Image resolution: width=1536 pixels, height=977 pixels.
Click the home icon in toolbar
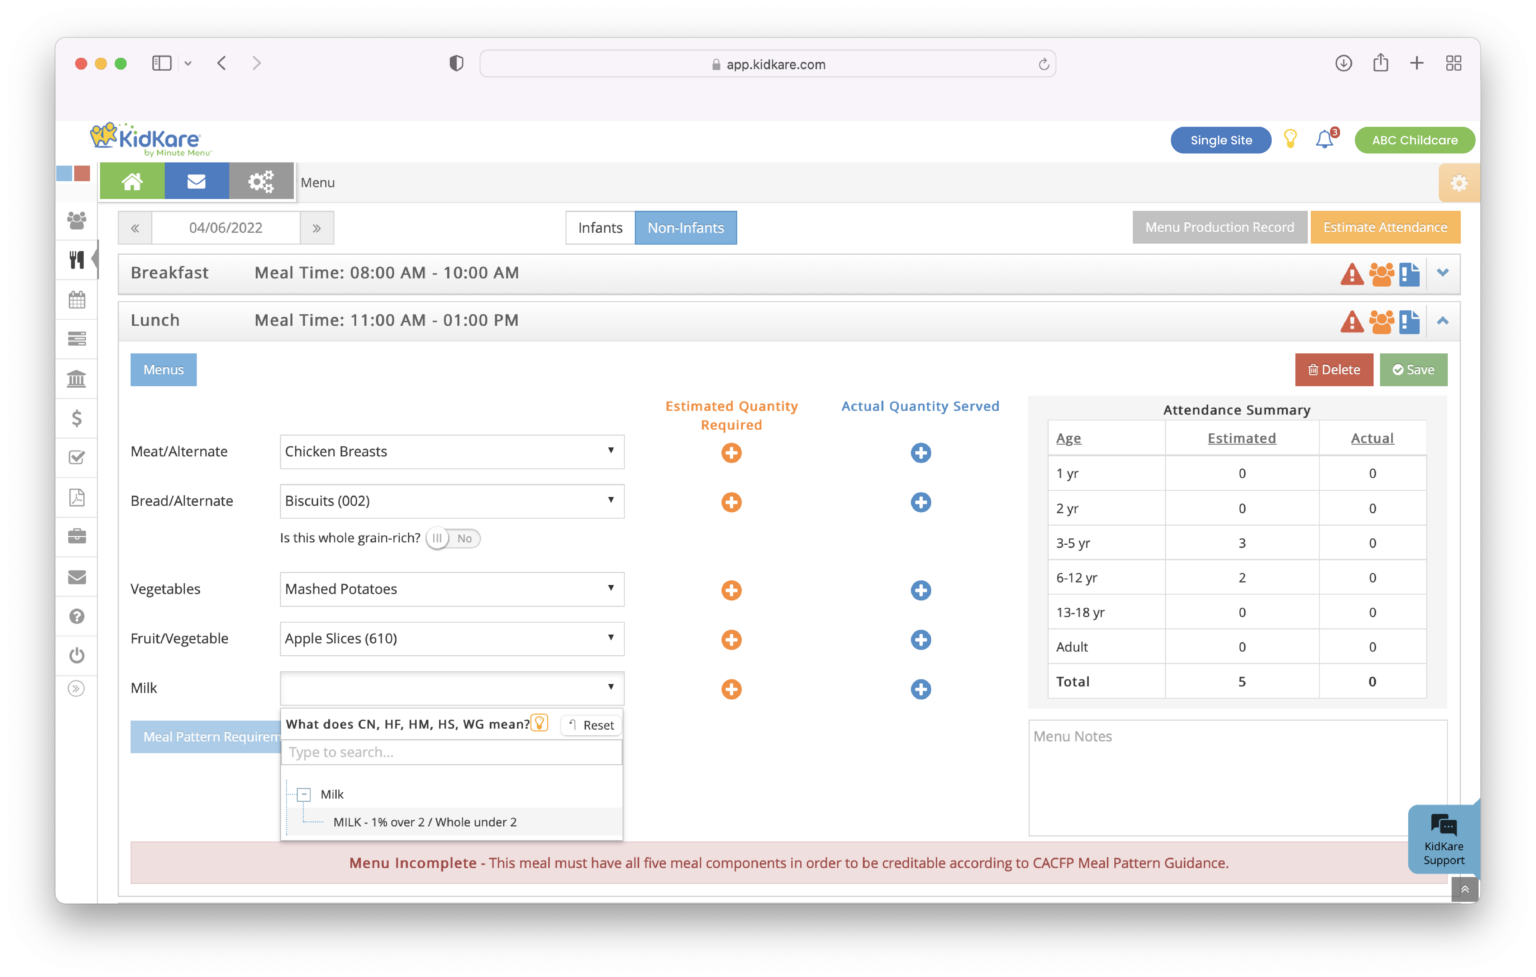132,181
